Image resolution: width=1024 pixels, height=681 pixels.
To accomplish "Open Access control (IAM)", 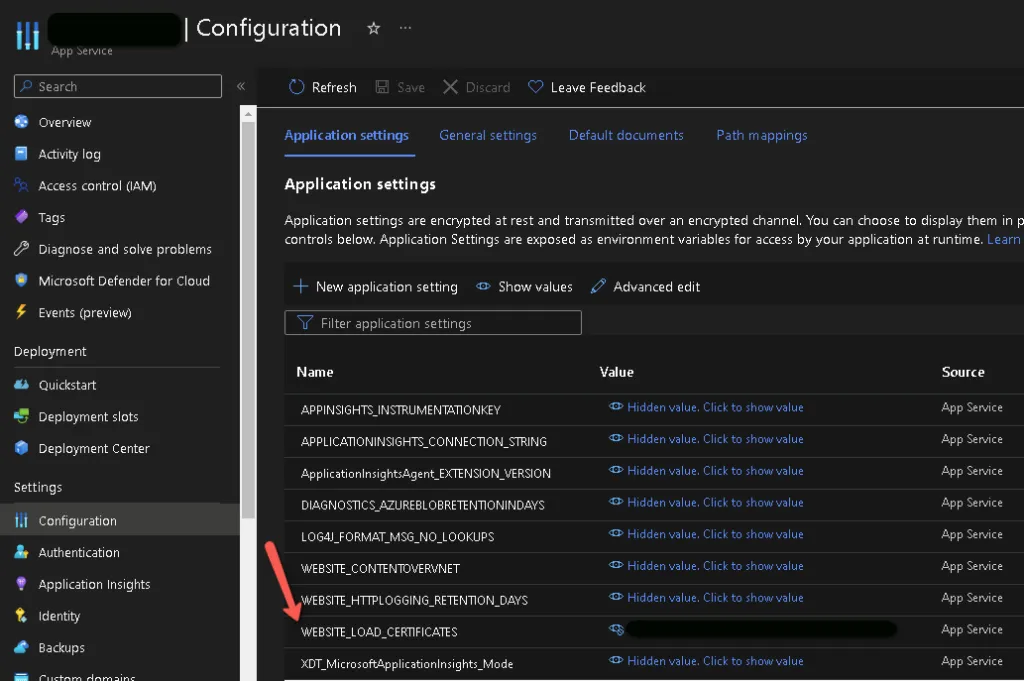I will [x=97, y=185].
